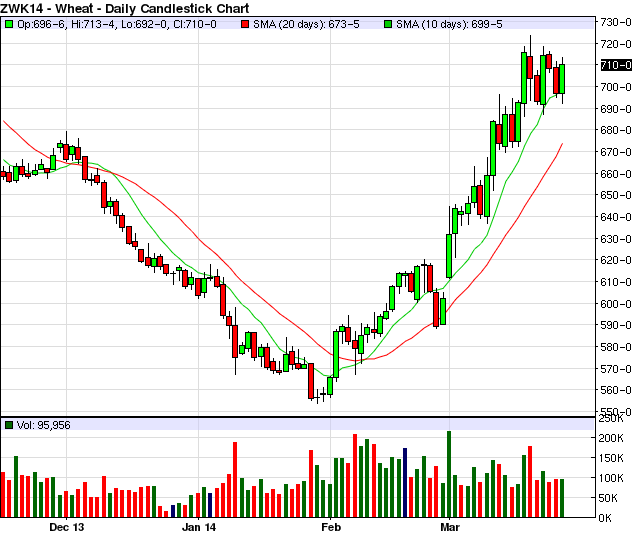Click the 700-0 price axis label
The width and height of the screenshot is (640, 536).
point(616,87)
